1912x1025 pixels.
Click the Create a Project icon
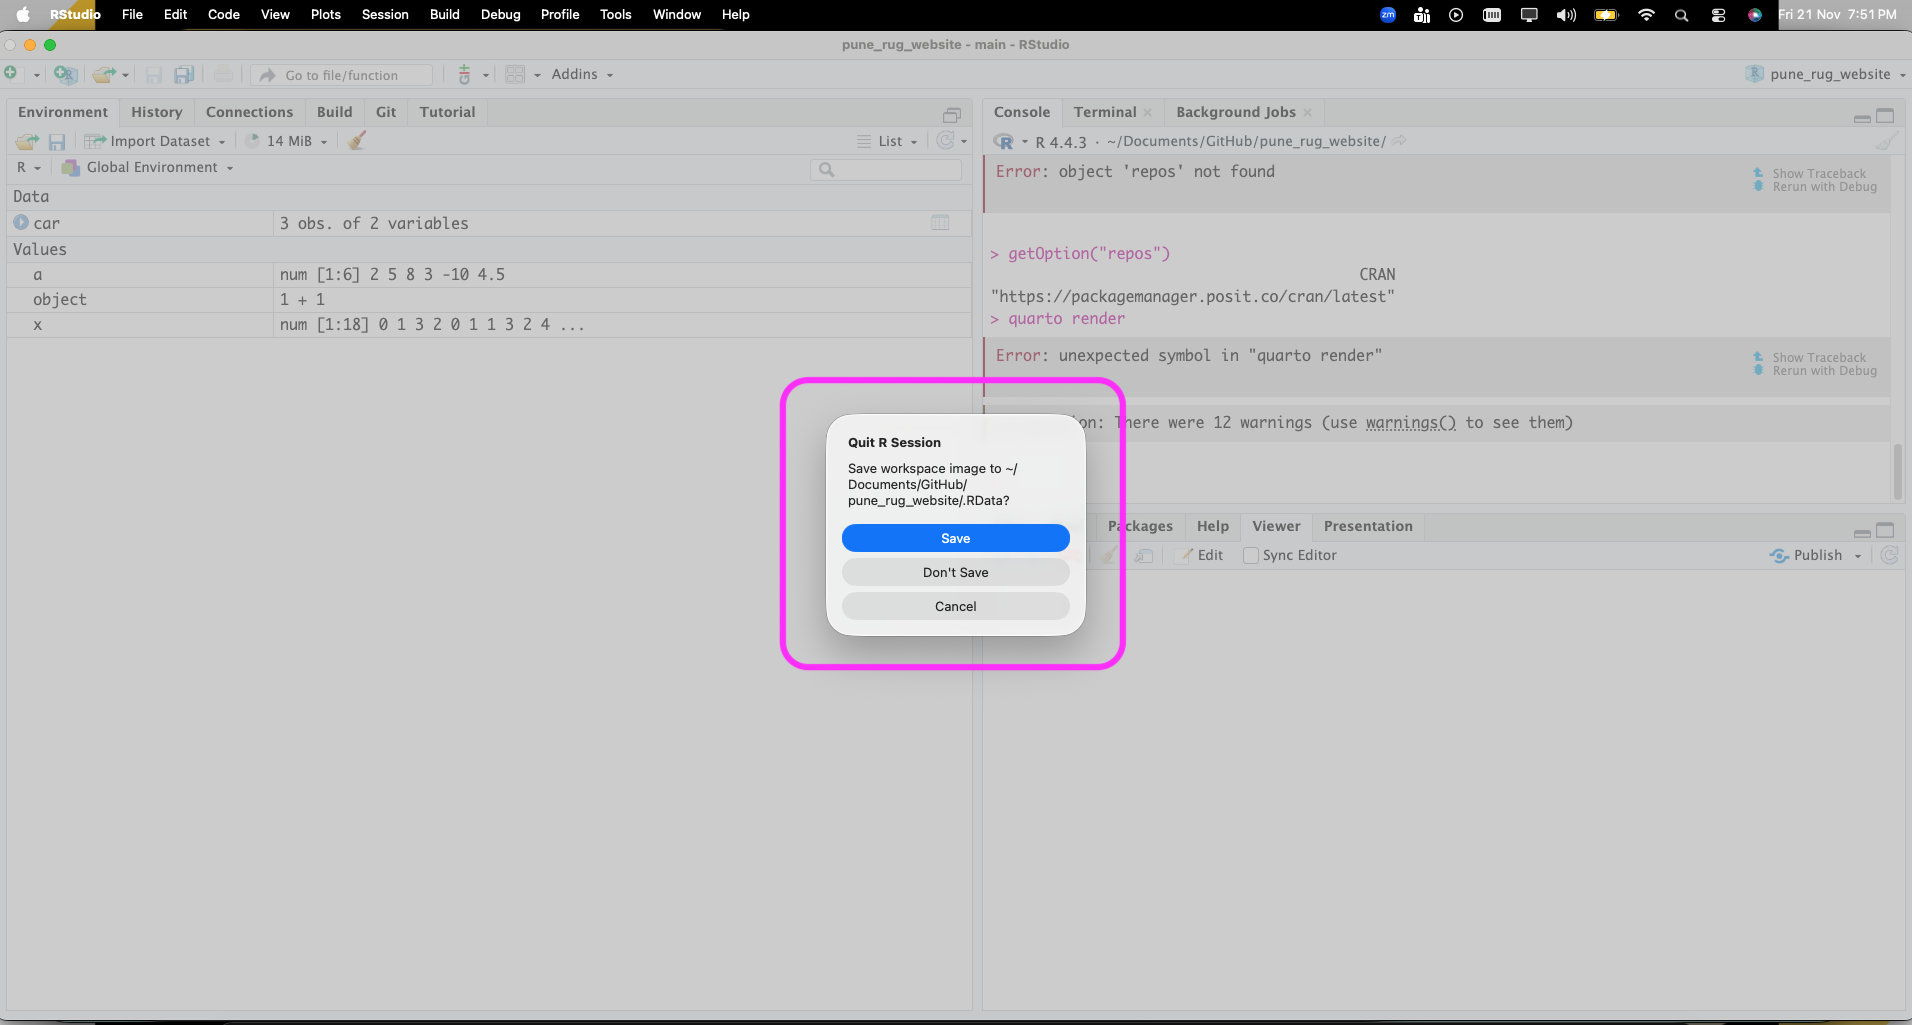click(65, 74)
